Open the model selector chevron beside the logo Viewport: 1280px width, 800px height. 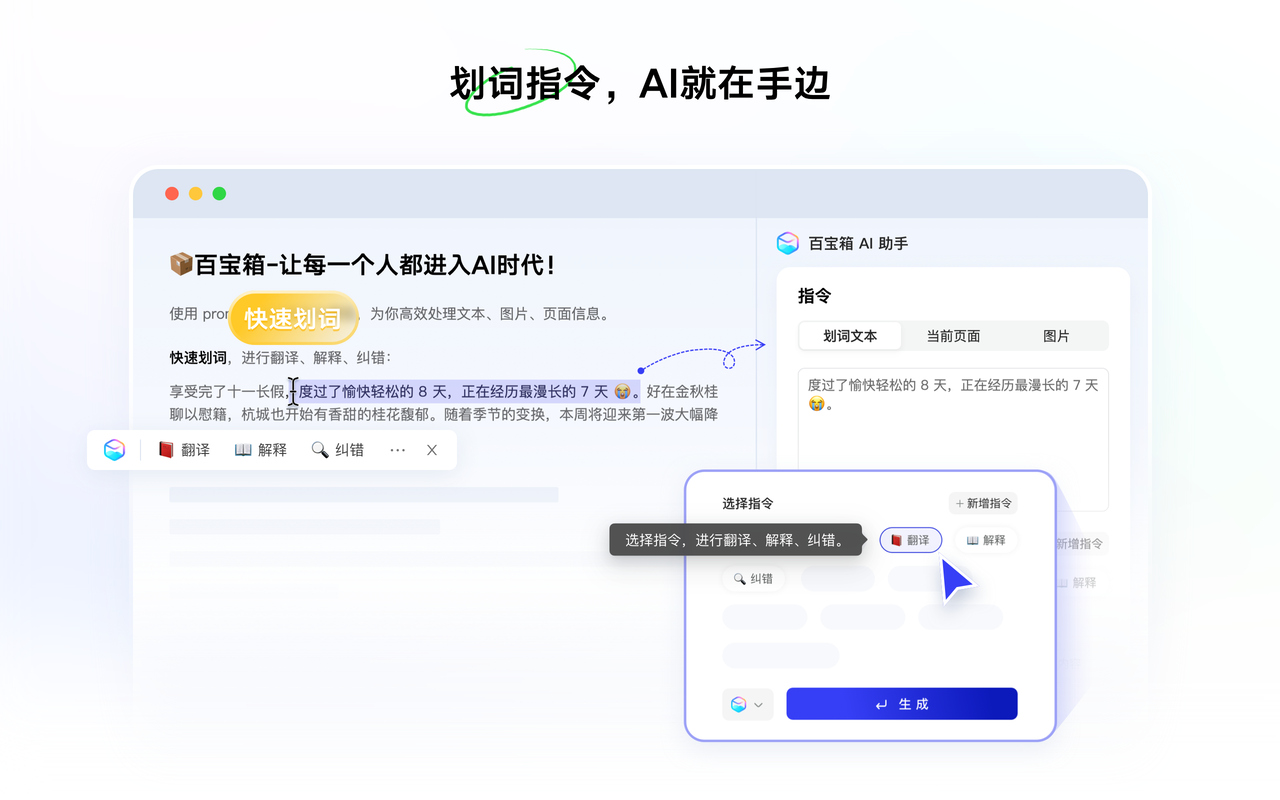point(757,704)
